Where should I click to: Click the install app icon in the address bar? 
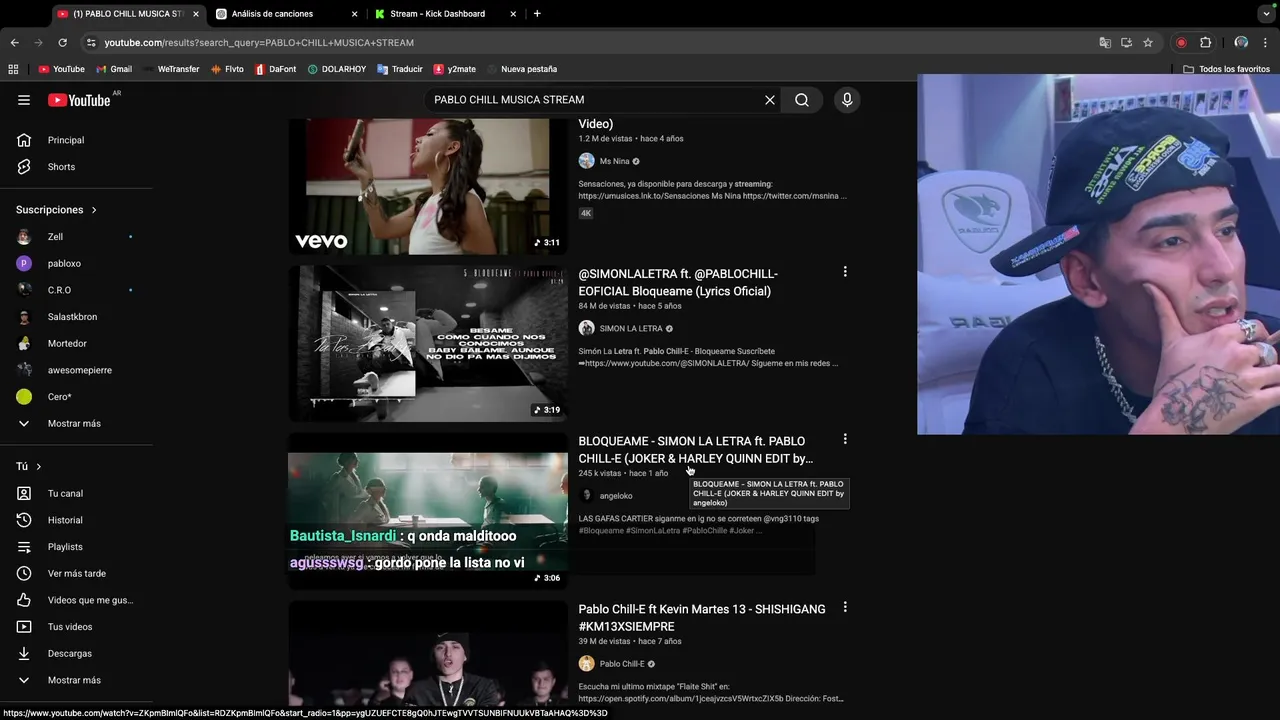[1126, 43]
